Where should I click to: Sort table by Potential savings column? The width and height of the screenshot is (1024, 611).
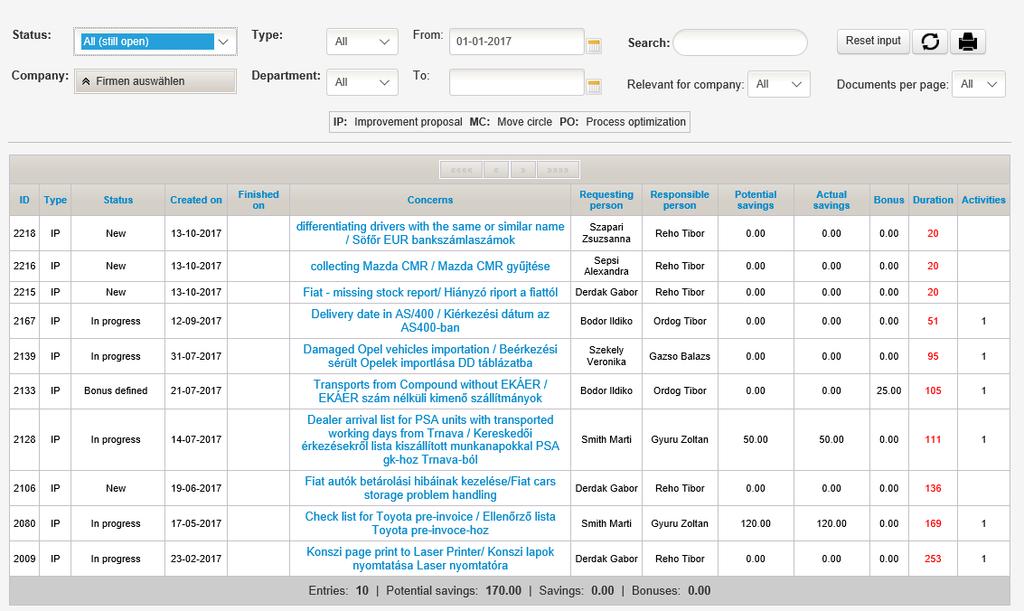coord(756,200)
